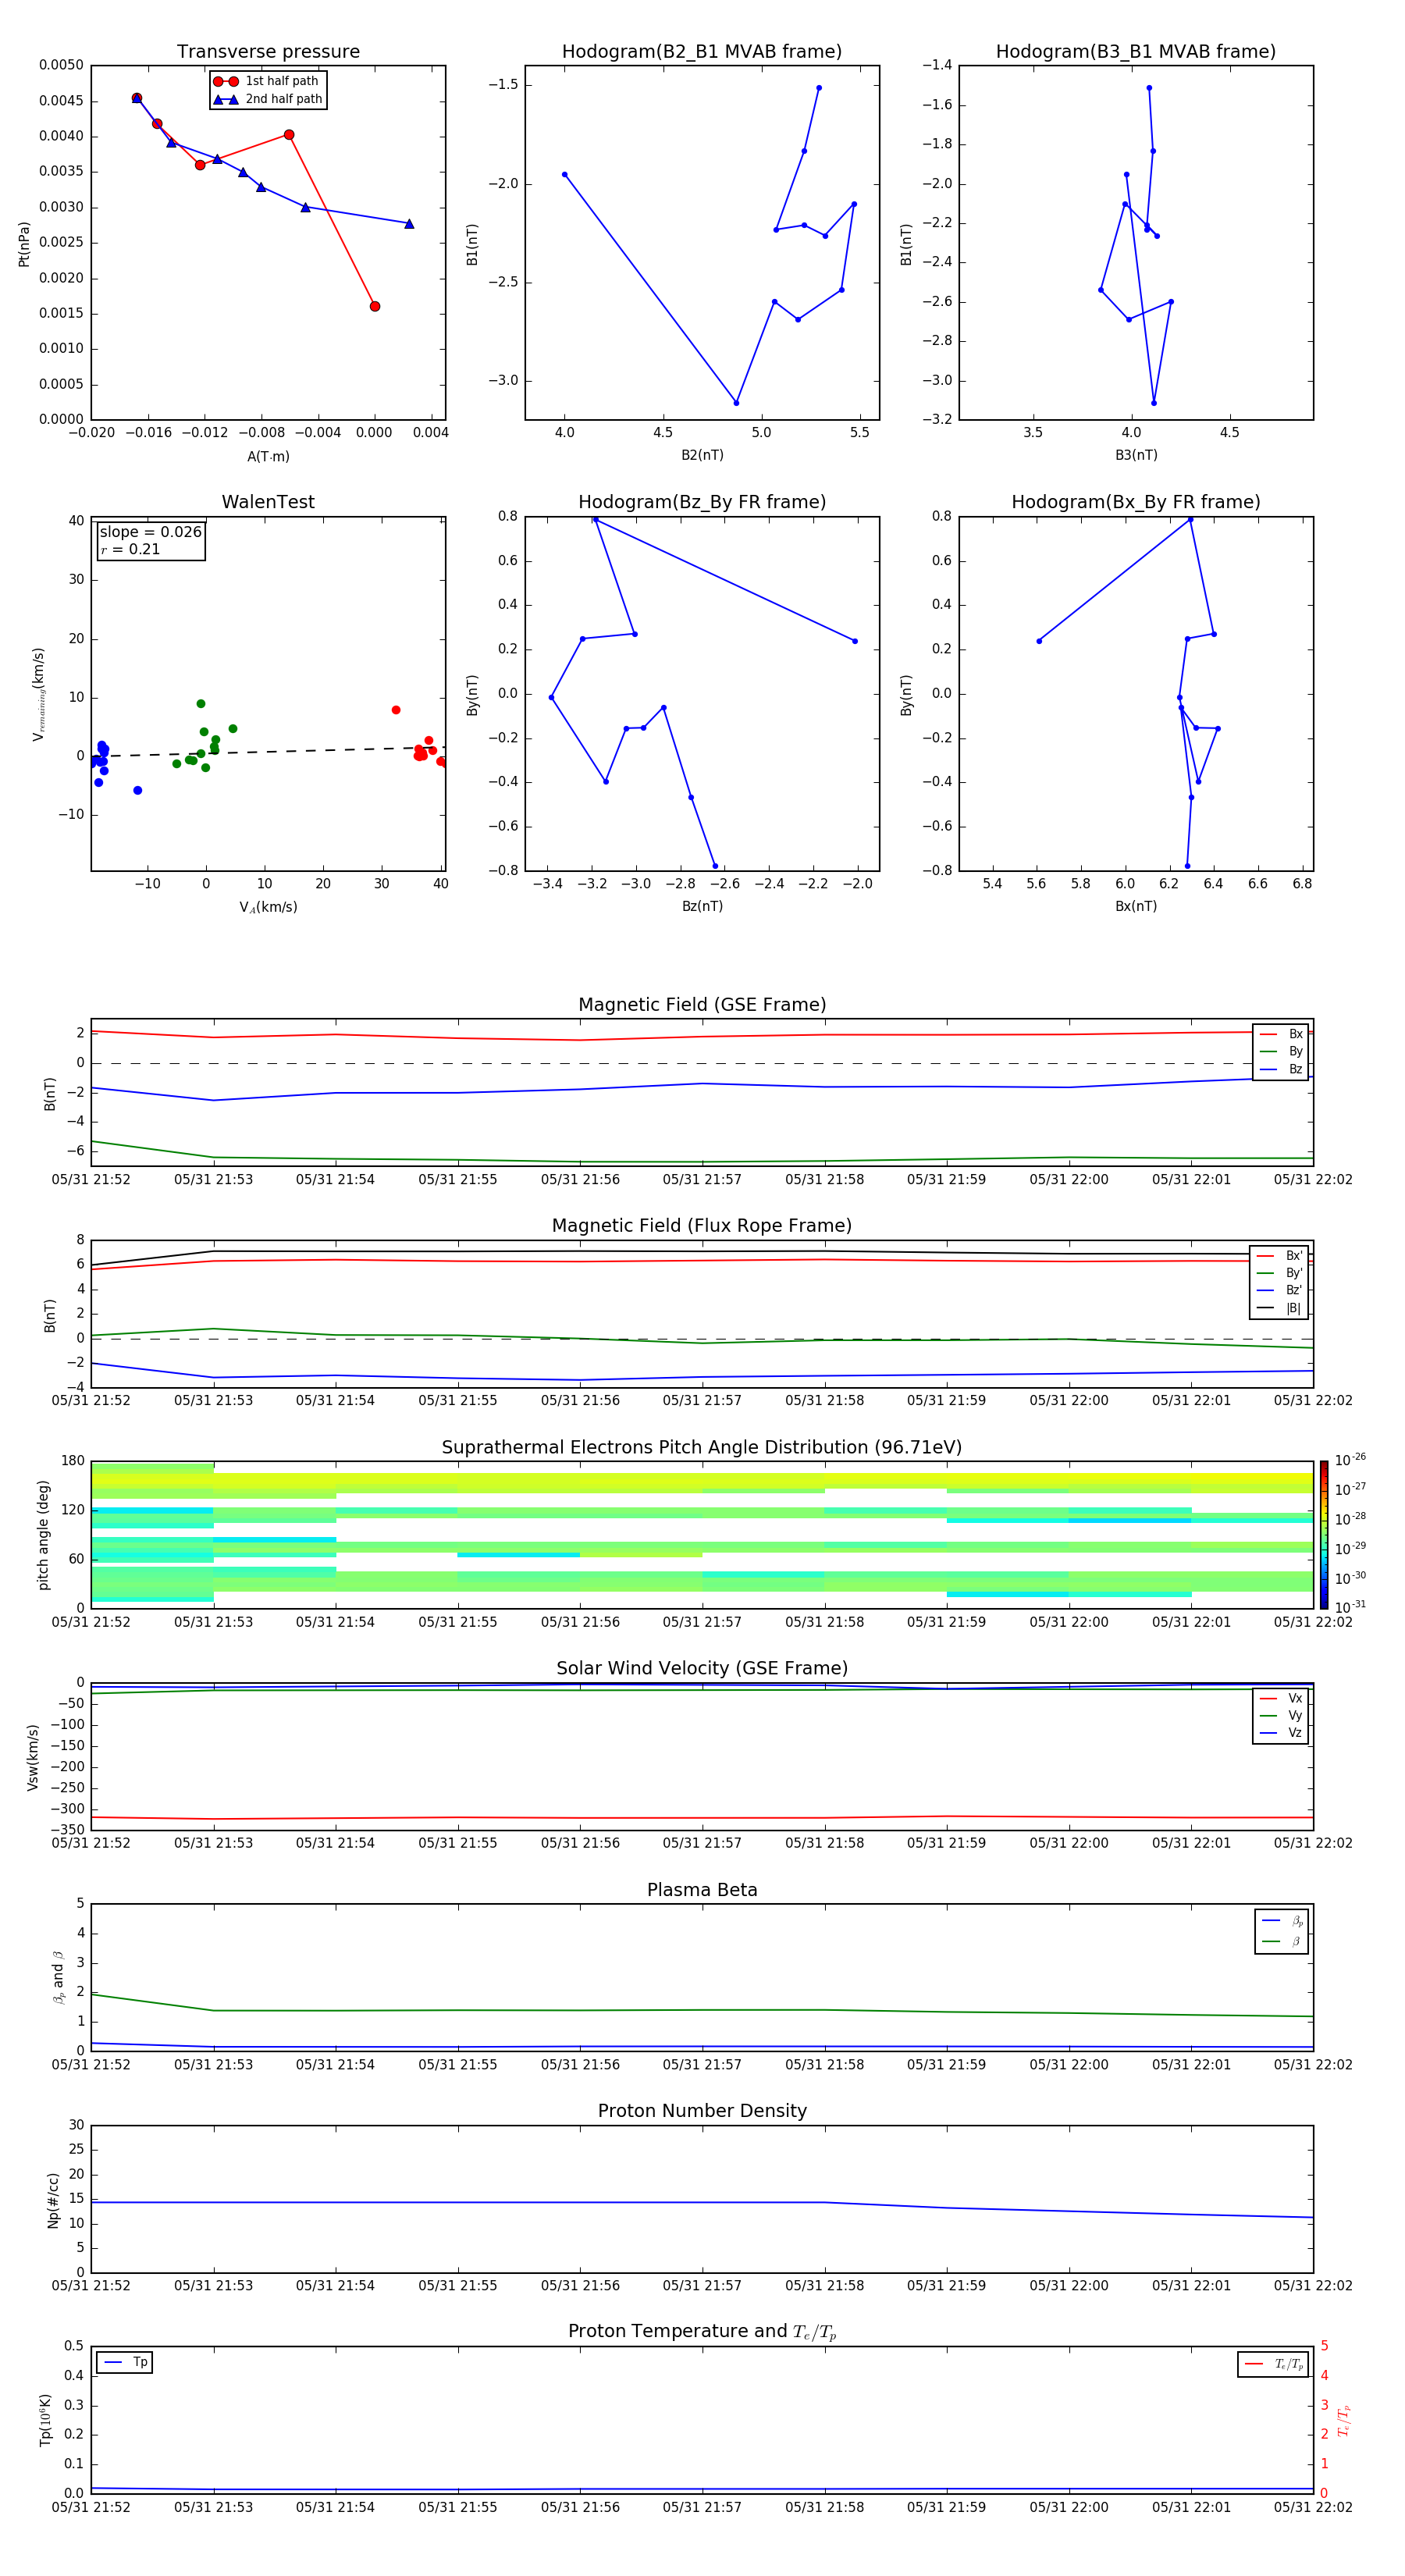Click By in the GSE magnetic field legend
Viewport: 1405px width, 2576px height.
tap(1281, 1052)
